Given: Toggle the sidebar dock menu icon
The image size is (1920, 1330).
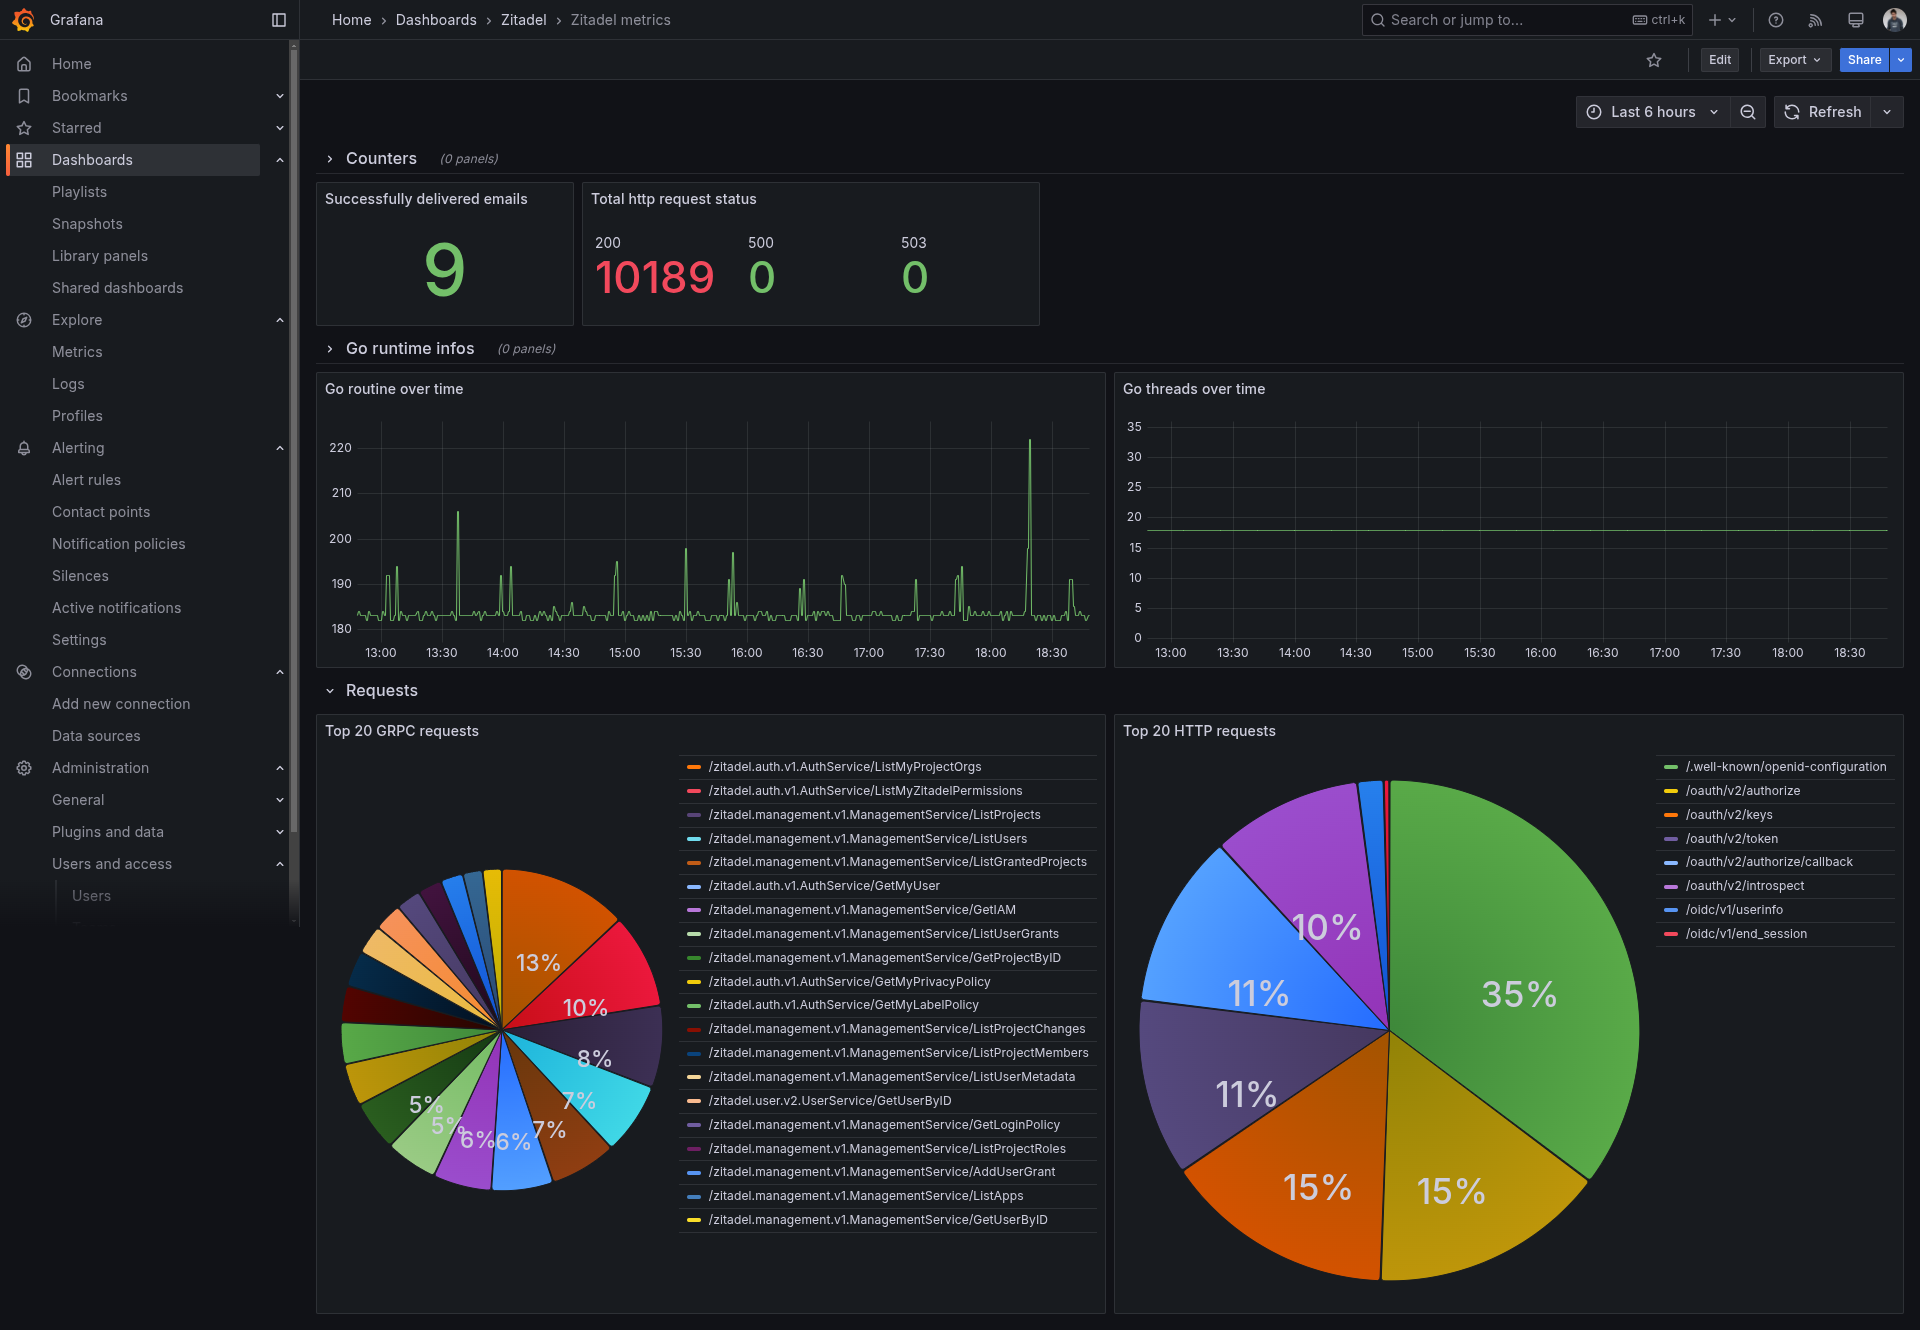Looking at the screenshot, I should point(279,20).
